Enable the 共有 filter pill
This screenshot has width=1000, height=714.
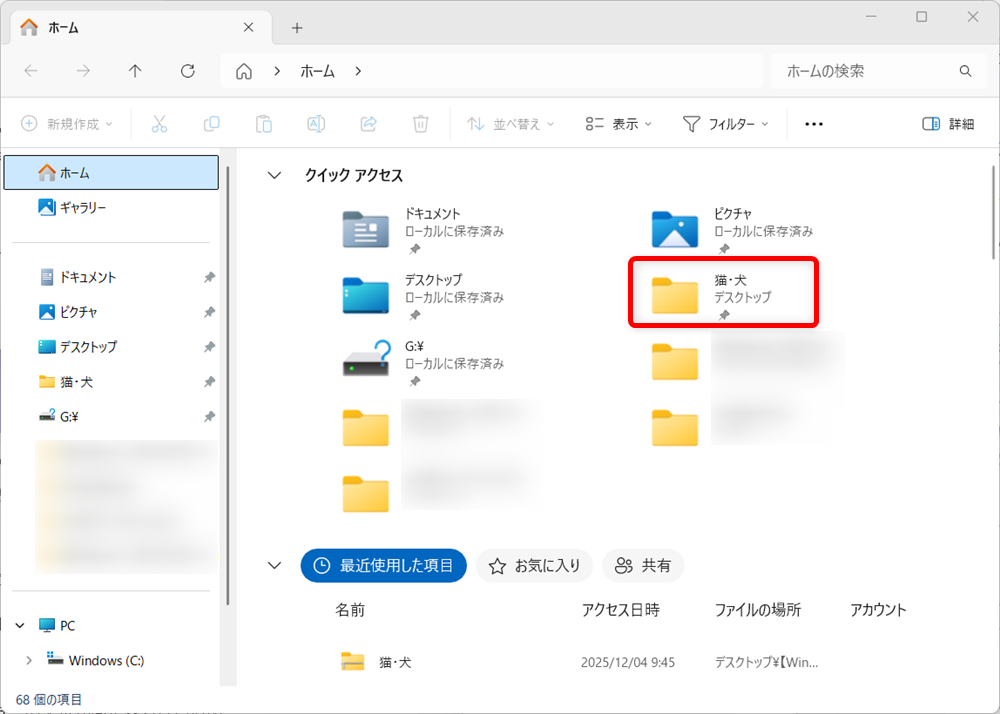click(x=643, y=565)
